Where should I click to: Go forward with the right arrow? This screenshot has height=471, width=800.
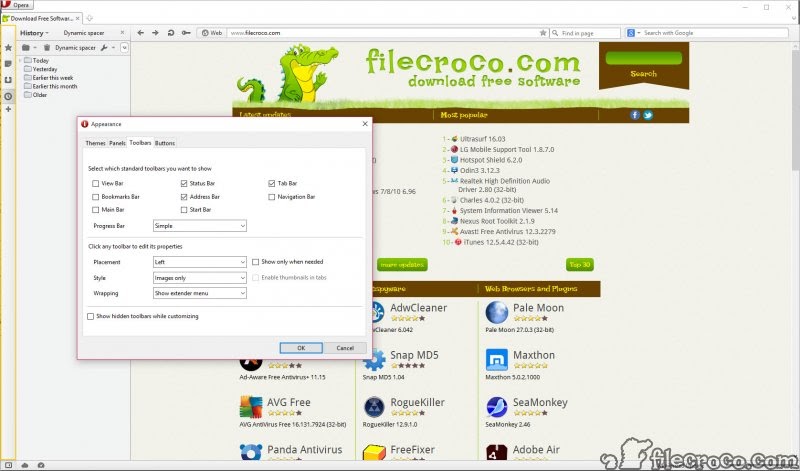(x=155, y=33)
